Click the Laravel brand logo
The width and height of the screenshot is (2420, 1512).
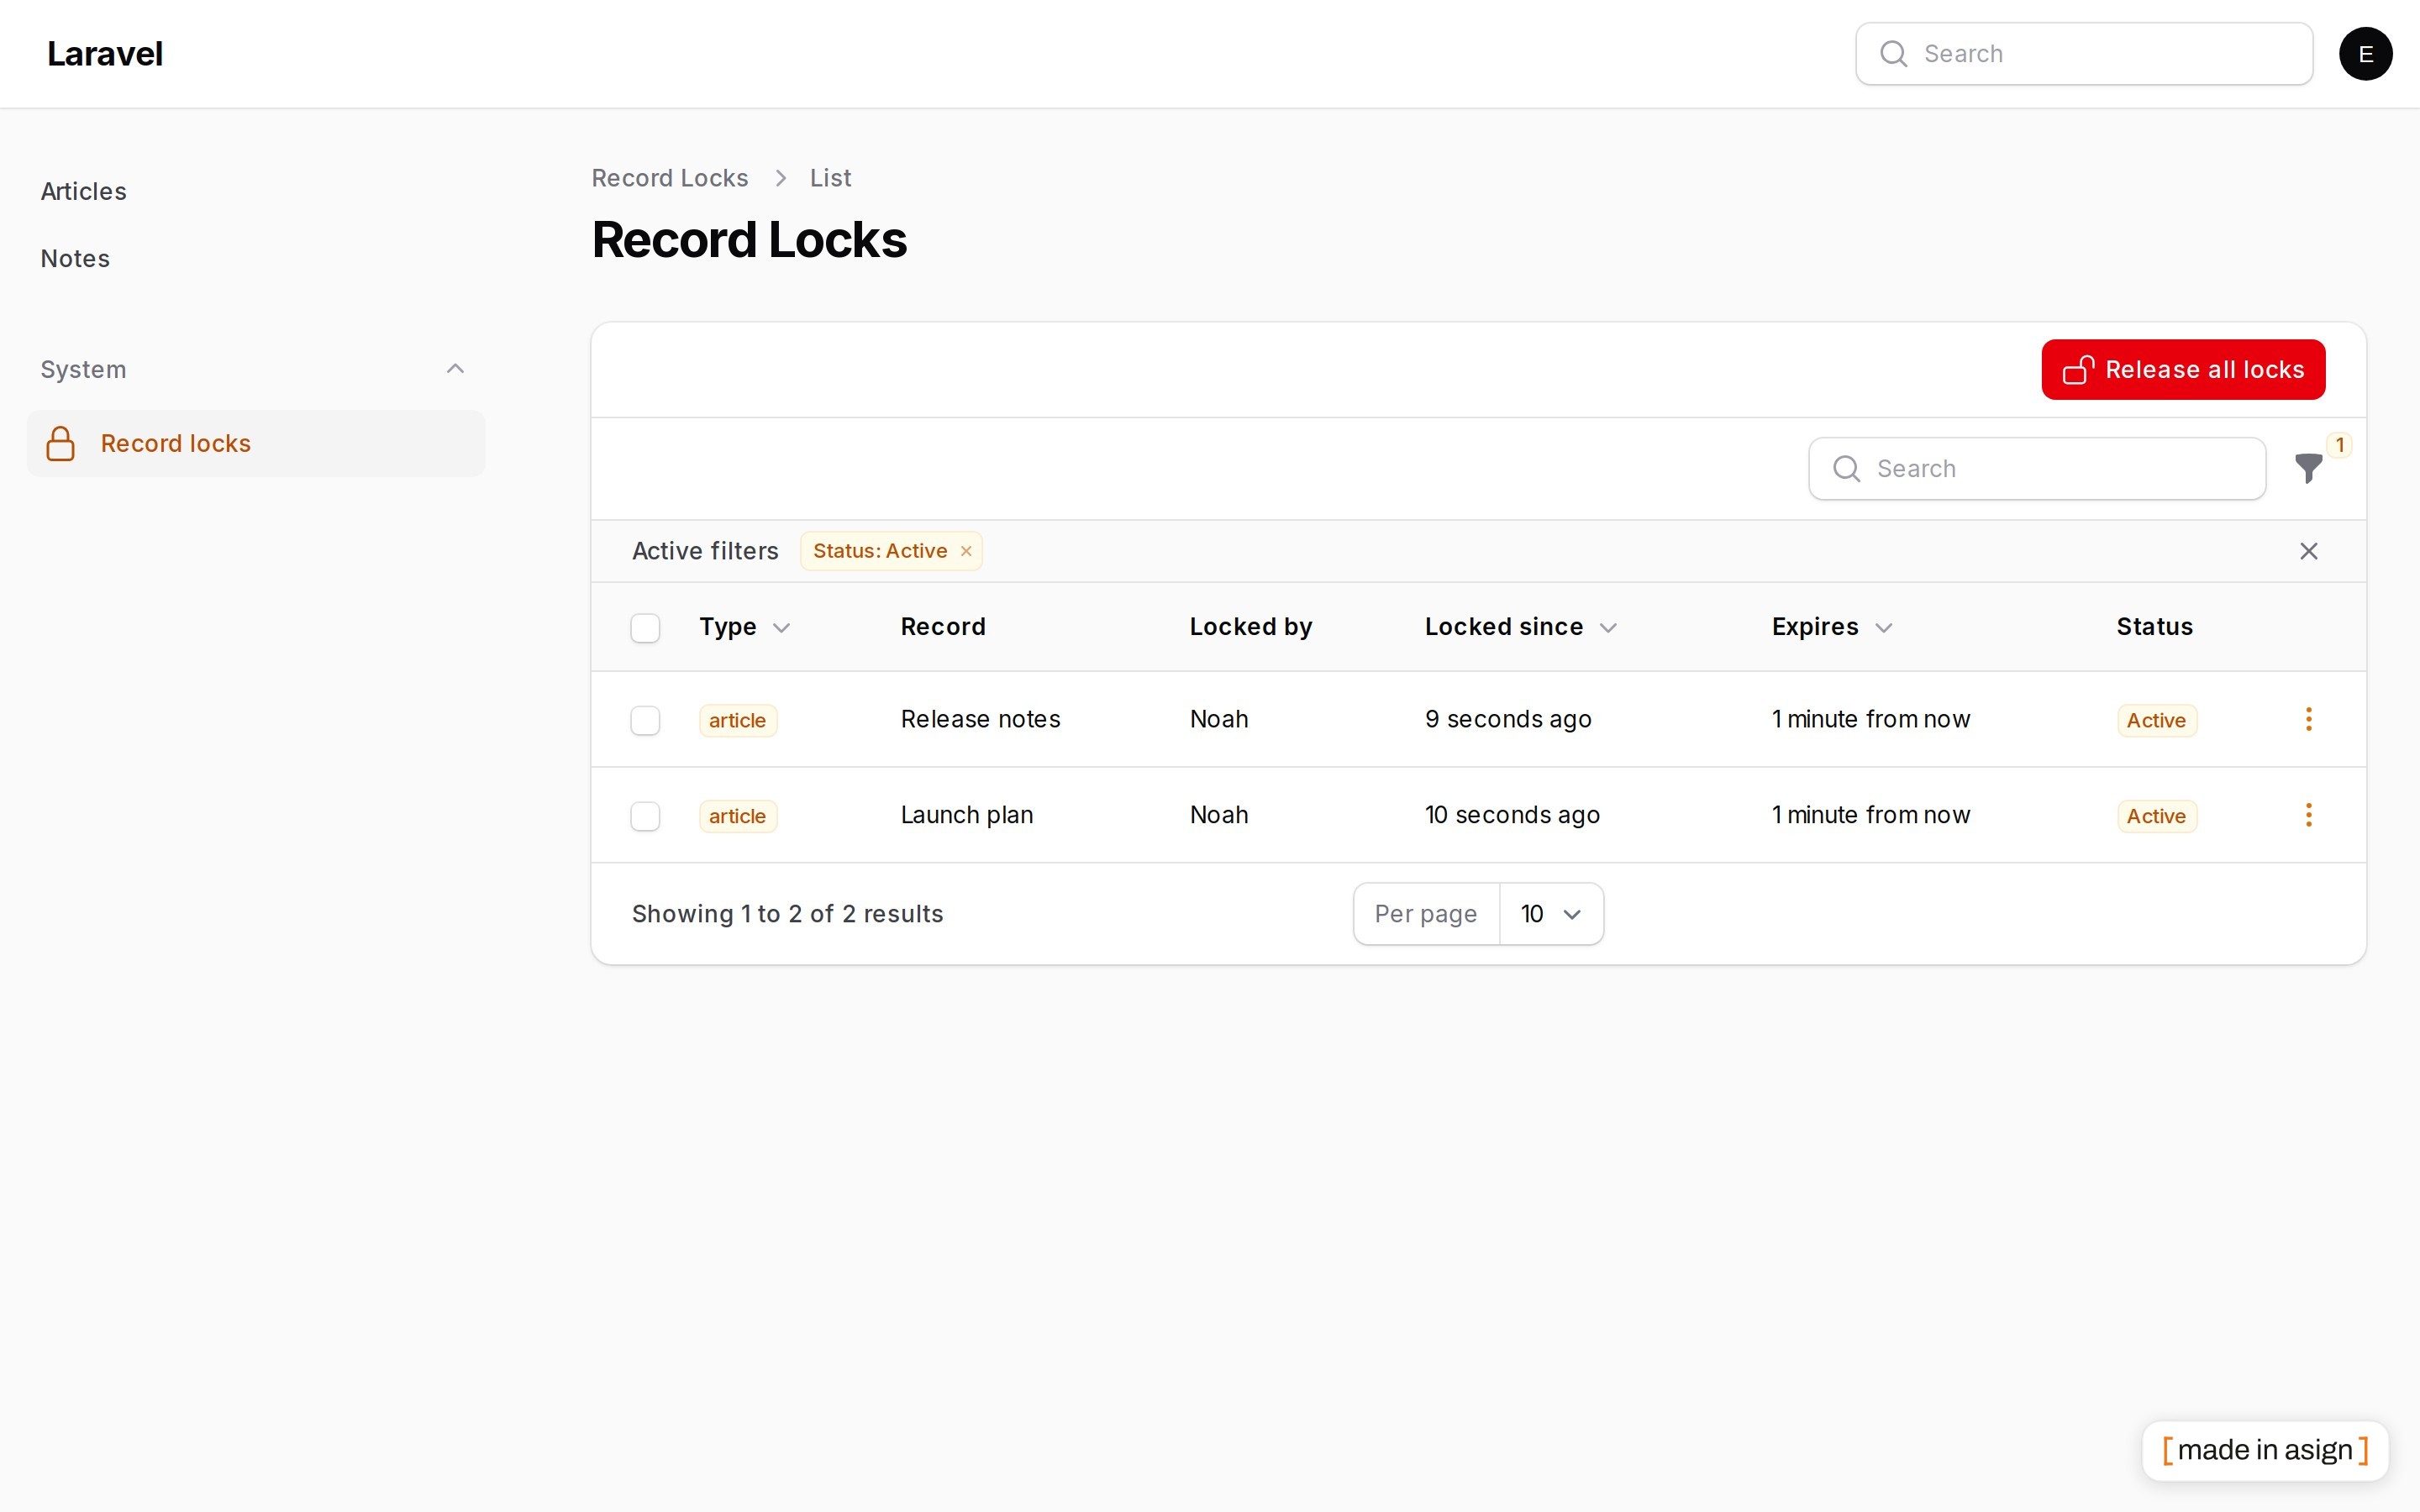click(x=105, y=54)
